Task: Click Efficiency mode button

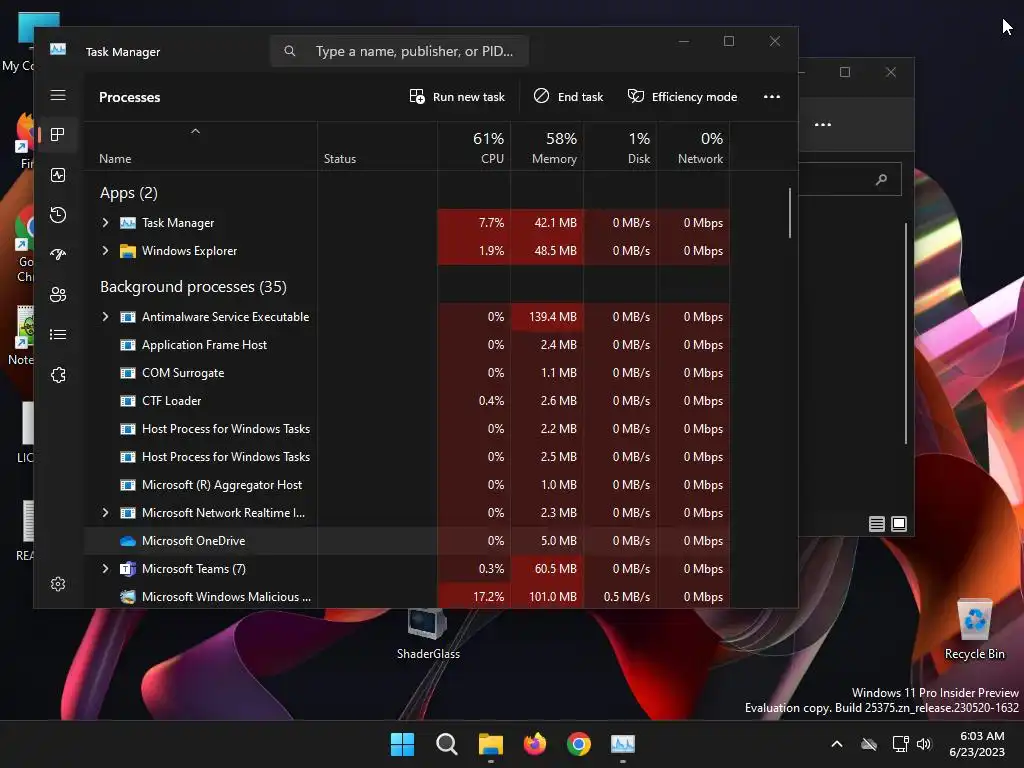Action: pyautogui.click(x=682, y=97)
